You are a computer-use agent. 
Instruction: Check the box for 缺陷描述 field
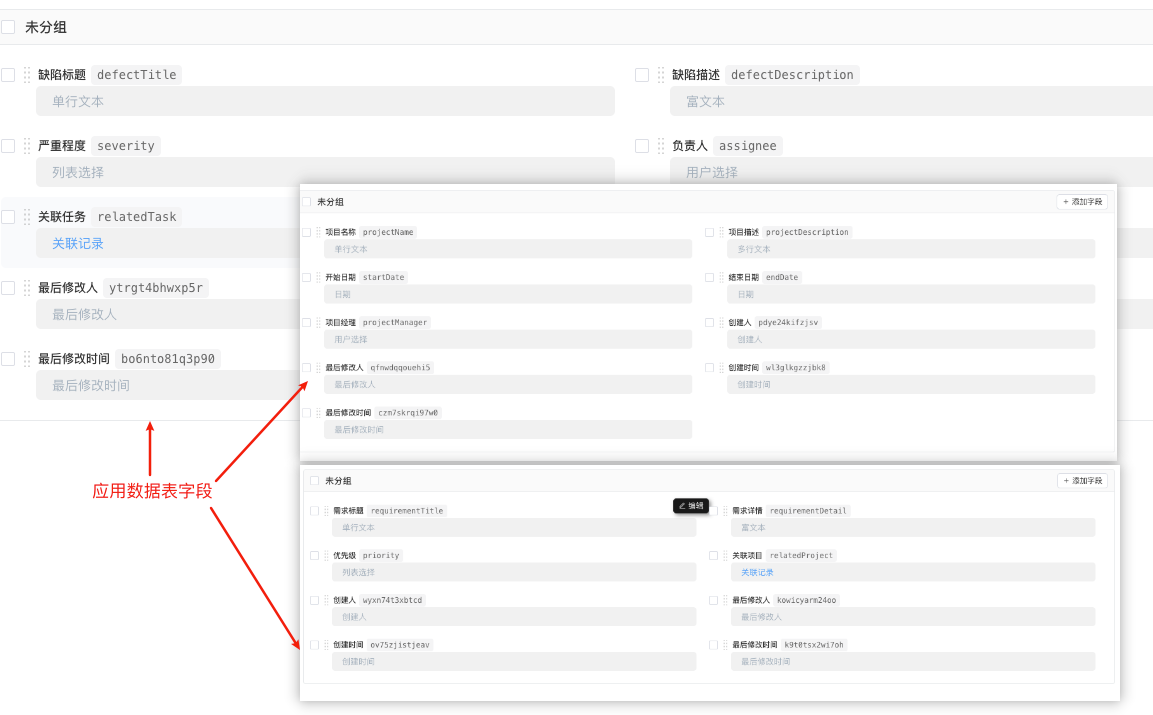tap(642, 75)
